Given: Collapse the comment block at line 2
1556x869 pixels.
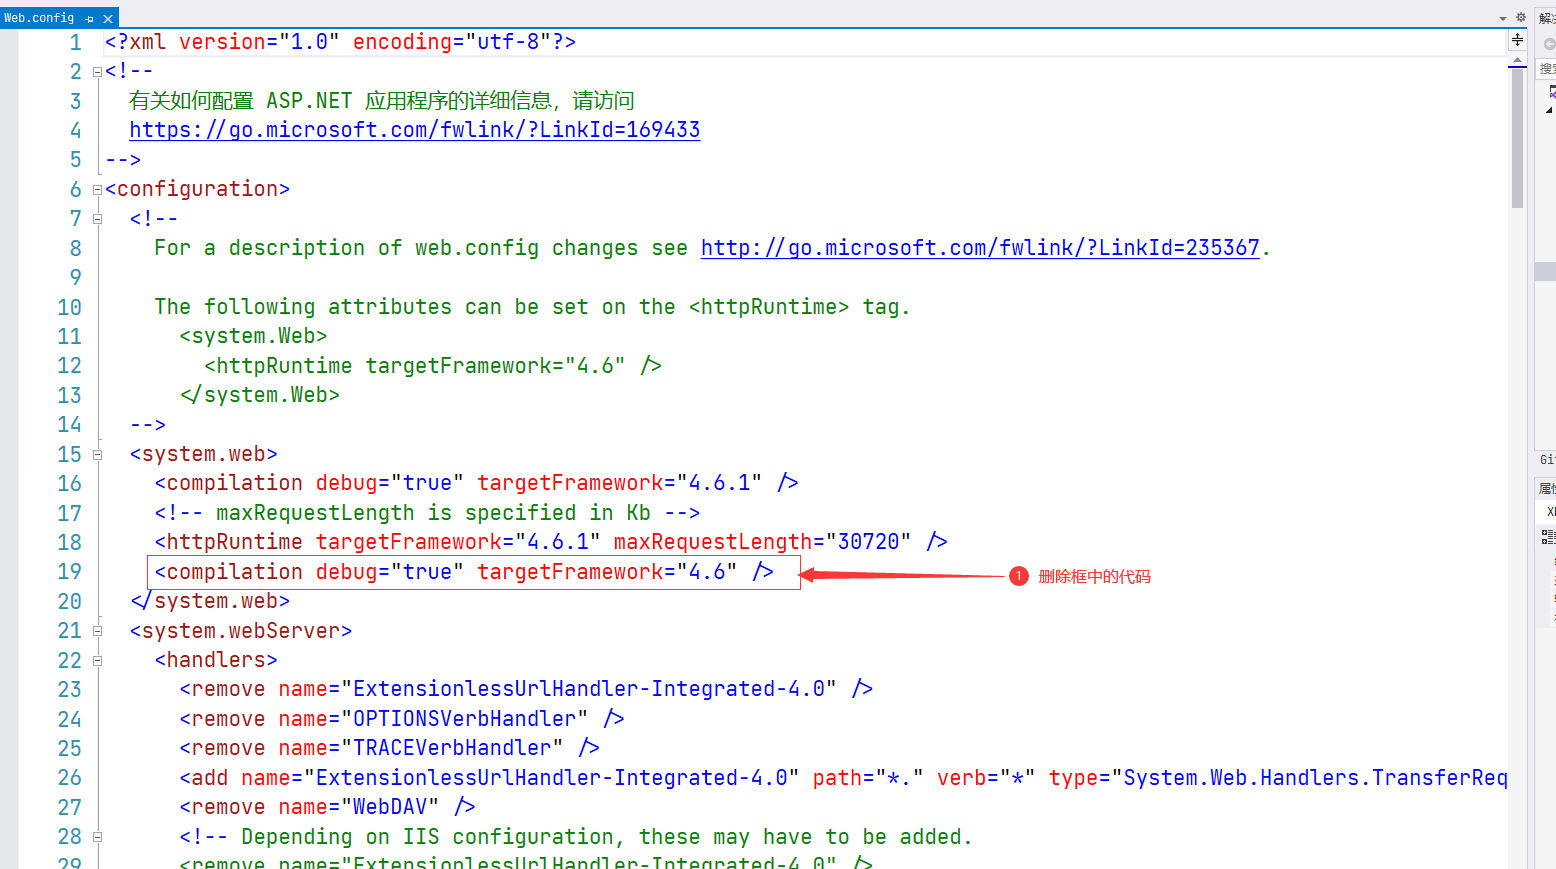Looking at the screenshot, I should point(97,71).
